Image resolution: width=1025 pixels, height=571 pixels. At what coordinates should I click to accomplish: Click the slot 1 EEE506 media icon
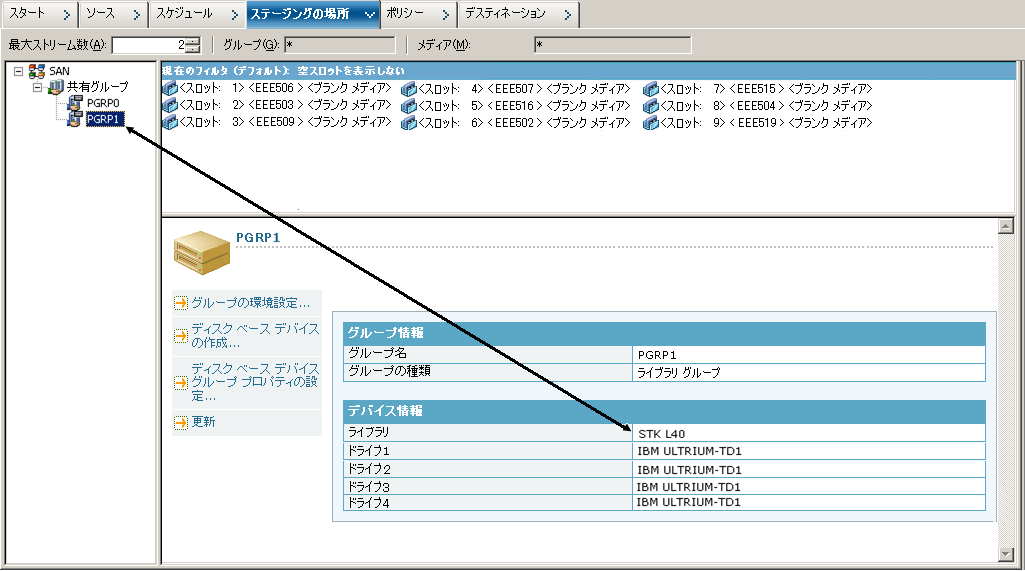click(x=169, y=89)
